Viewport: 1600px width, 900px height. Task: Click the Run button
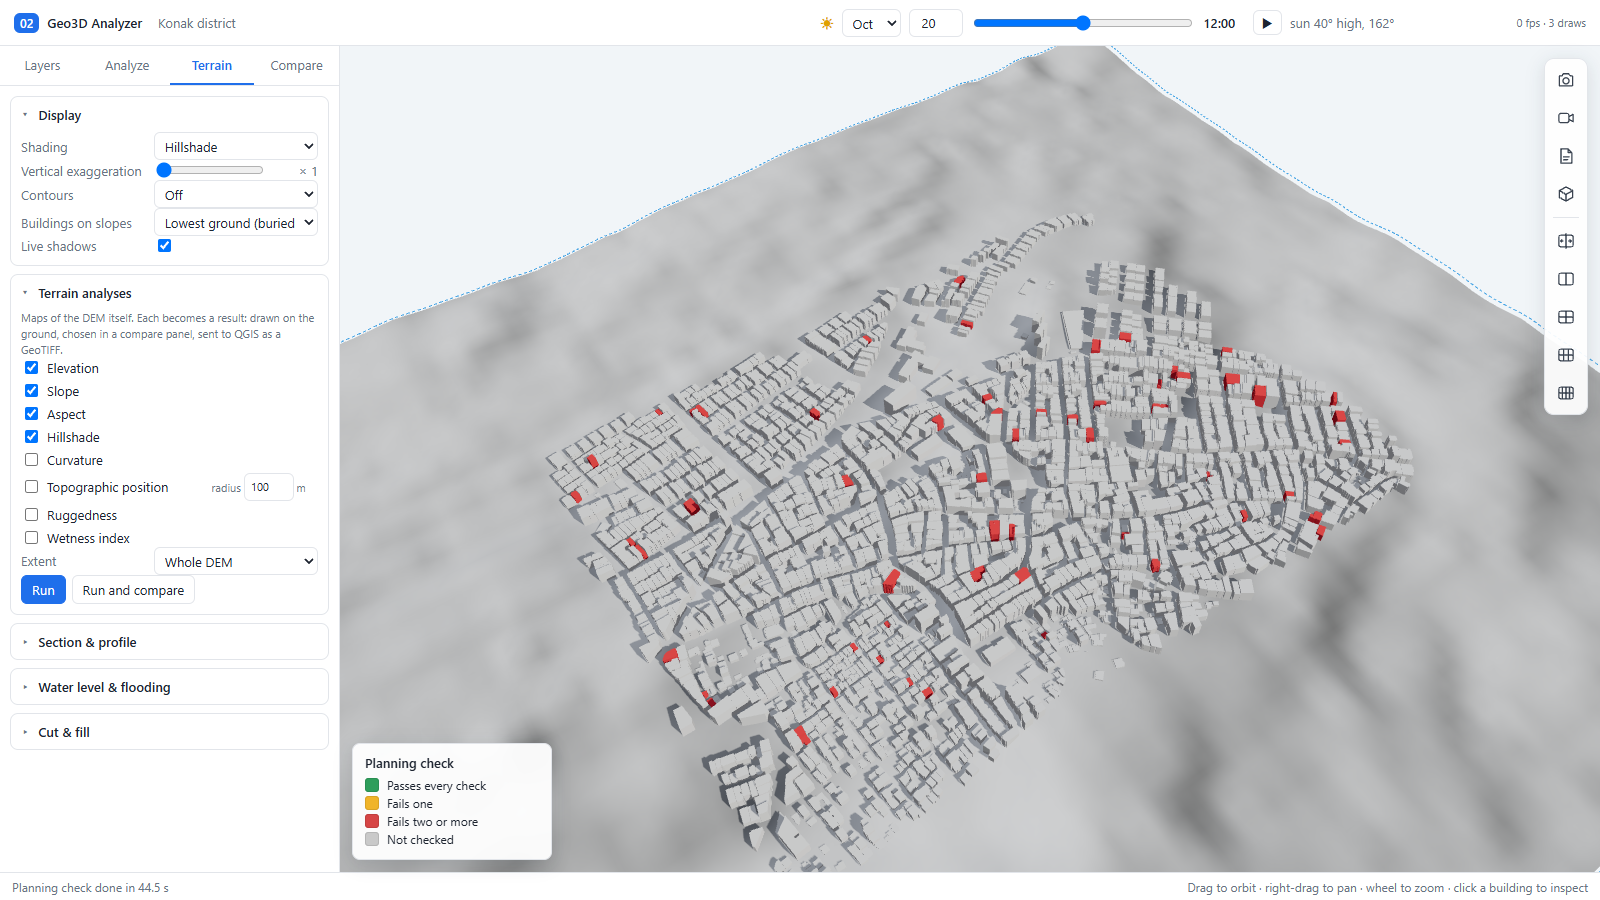click(x=43, y=590)
